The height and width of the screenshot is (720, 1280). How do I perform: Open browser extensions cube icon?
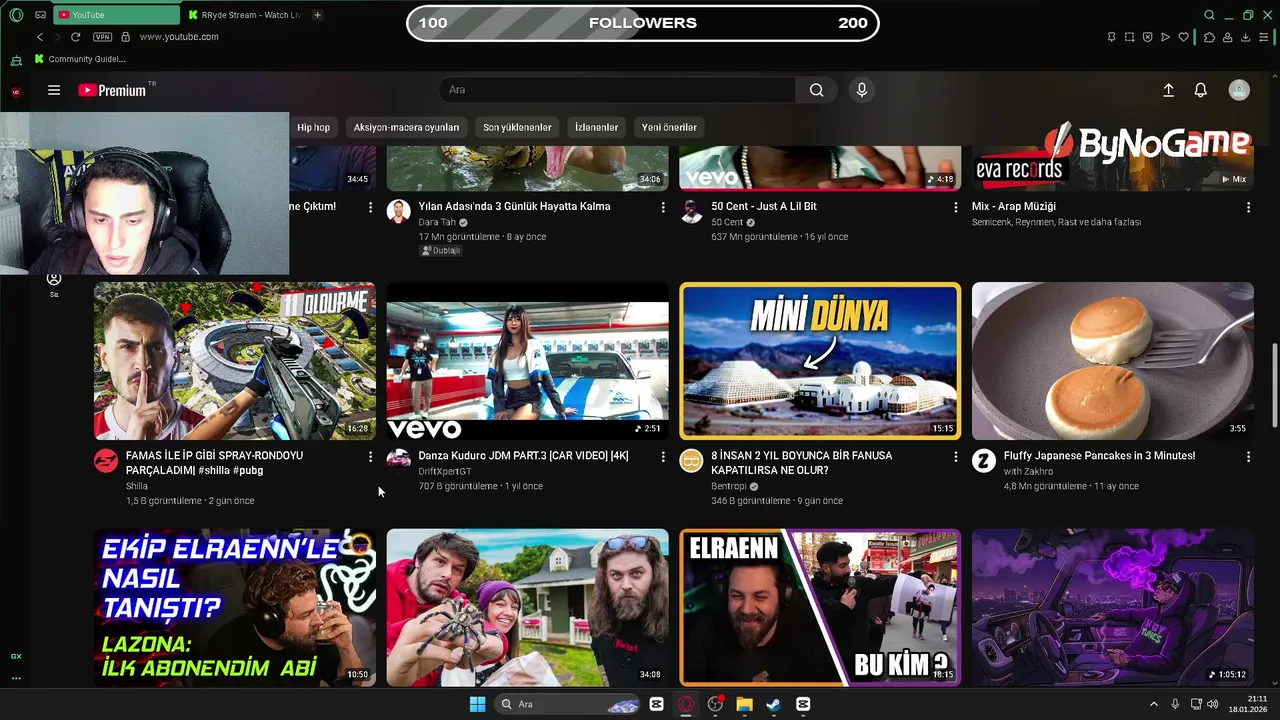[1209, 37]
